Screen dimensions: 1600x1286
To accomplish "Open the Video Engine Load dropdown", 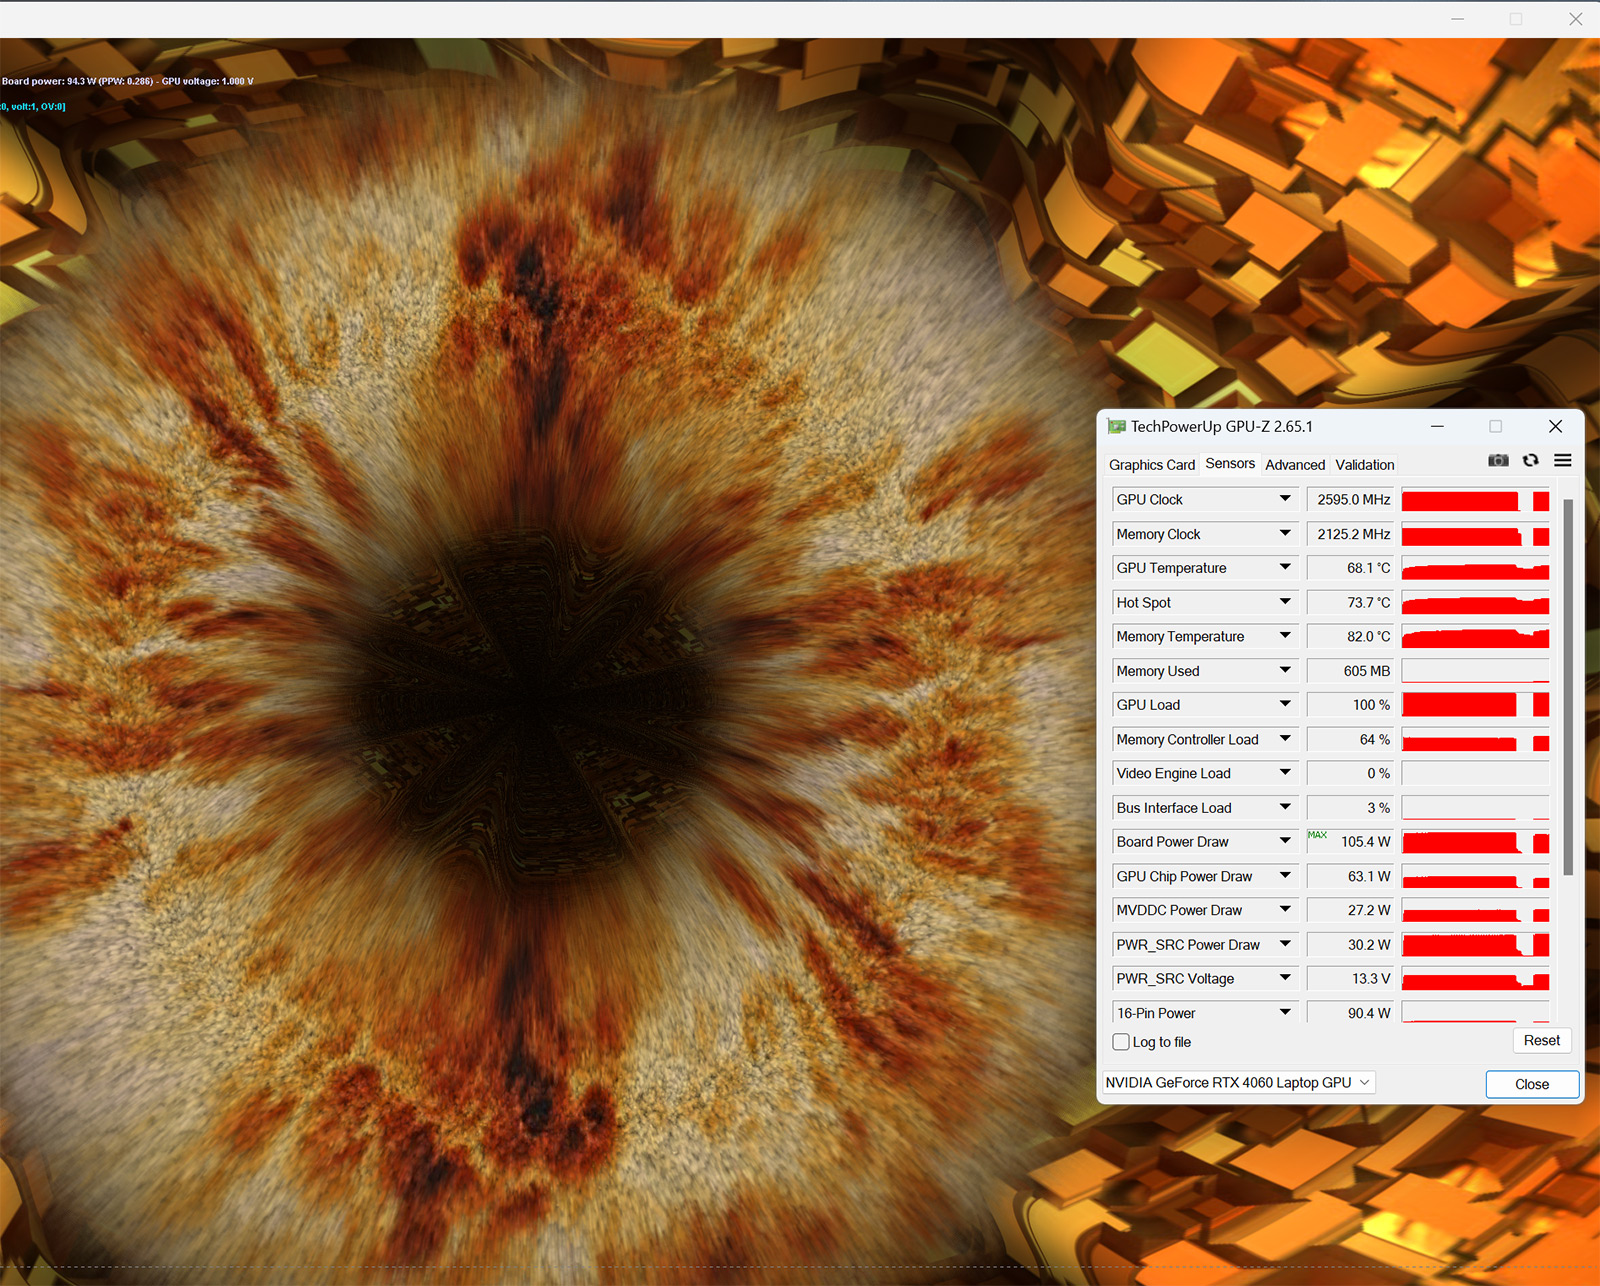I will click(x=1285, y=773).
